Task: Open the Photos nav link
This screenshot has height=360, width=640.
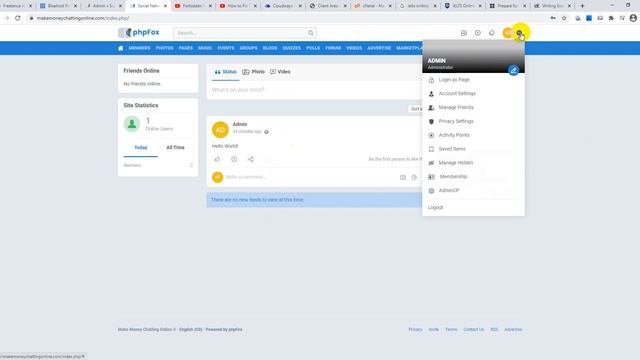Action: (164, 48)
